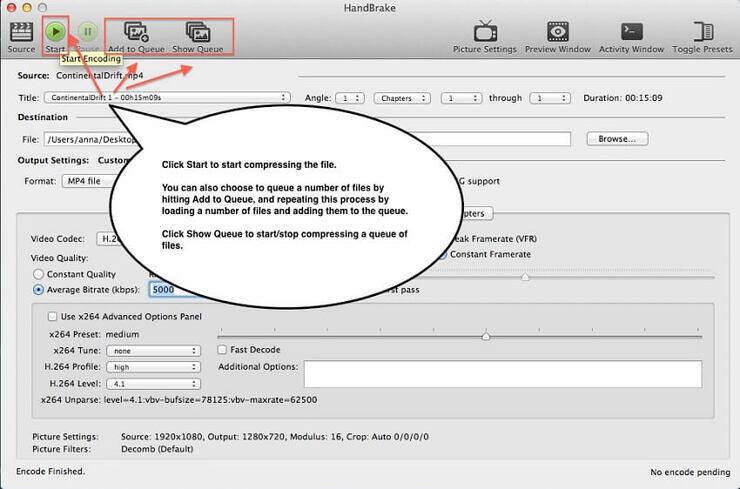Screen dimensions: 740x489
Task: Open the Preview Window eye icon
Action: click(558, 32)
